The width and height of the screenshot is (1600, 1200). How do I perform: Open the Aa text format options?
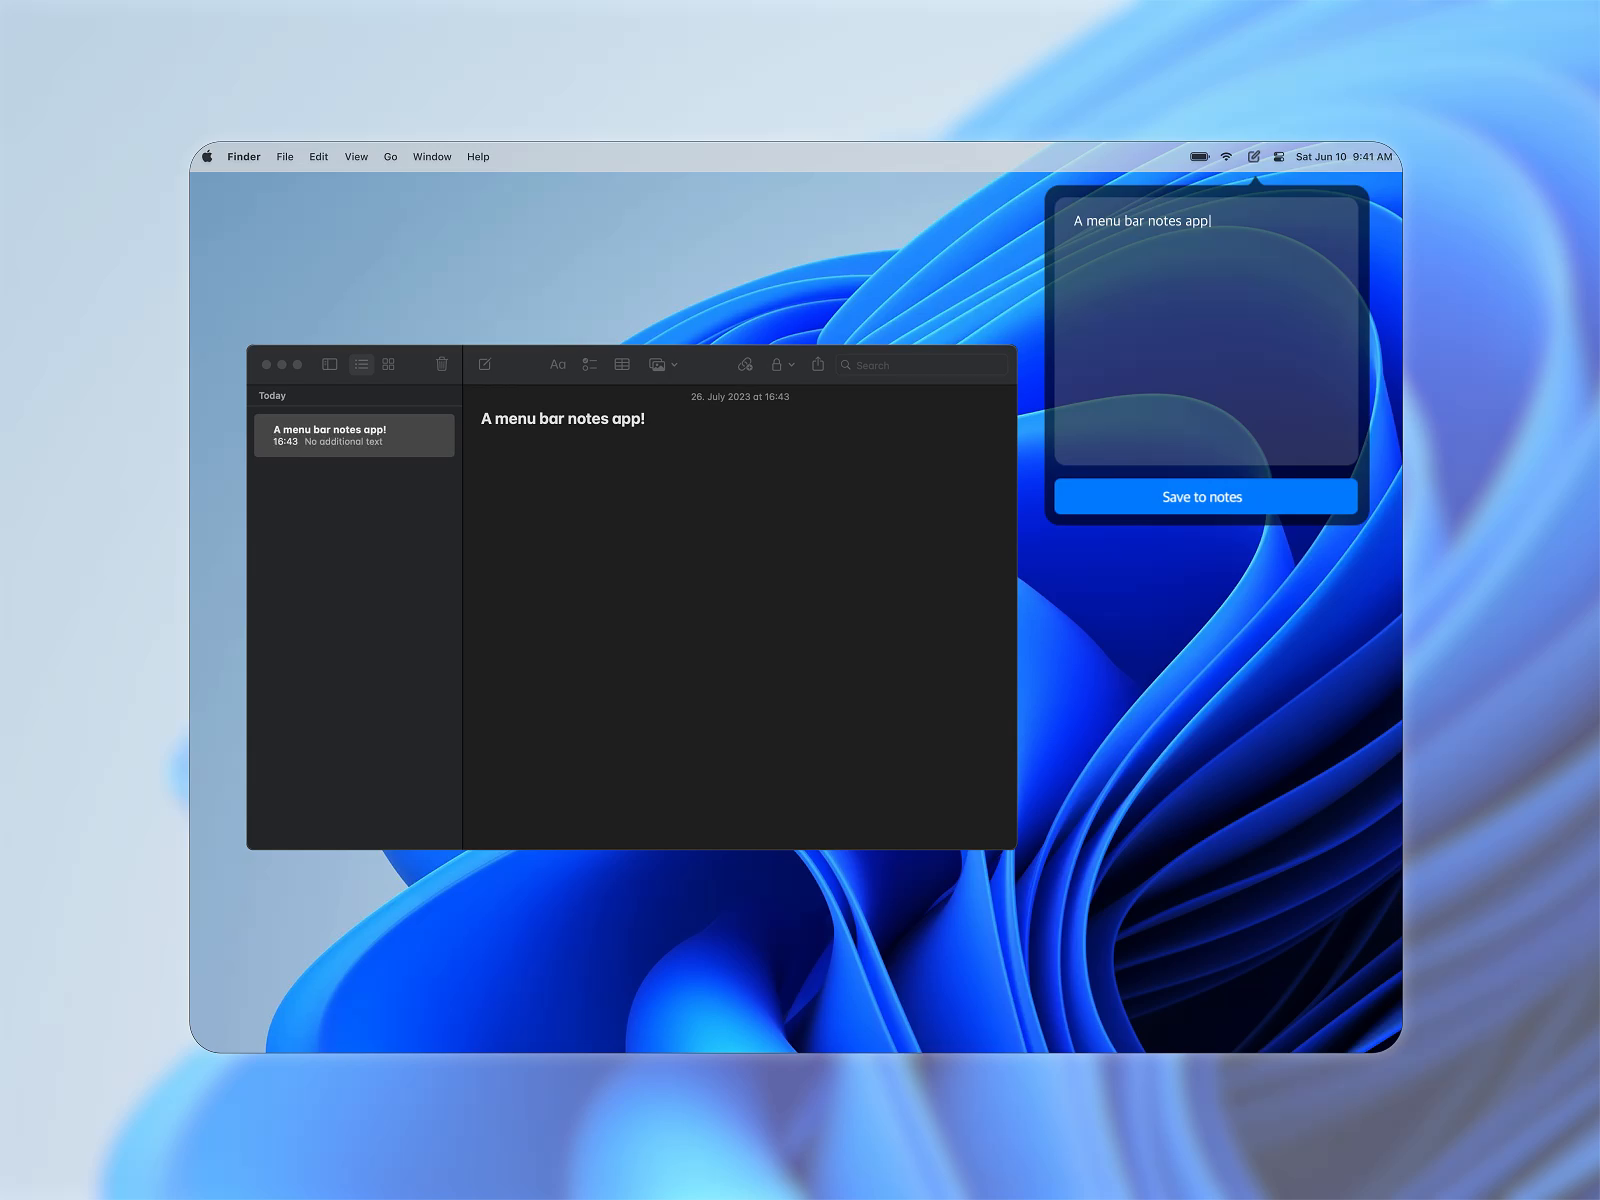click(x=558, y=365)
